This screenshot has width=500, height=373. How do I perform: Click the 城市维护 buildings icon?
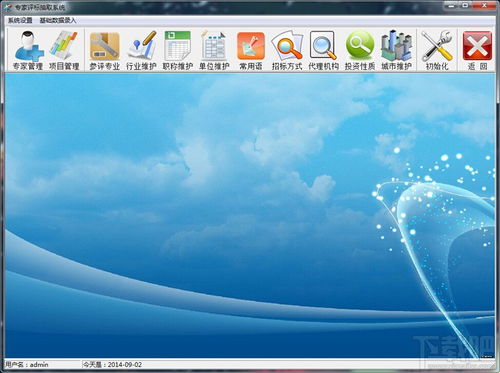(396, 50)
